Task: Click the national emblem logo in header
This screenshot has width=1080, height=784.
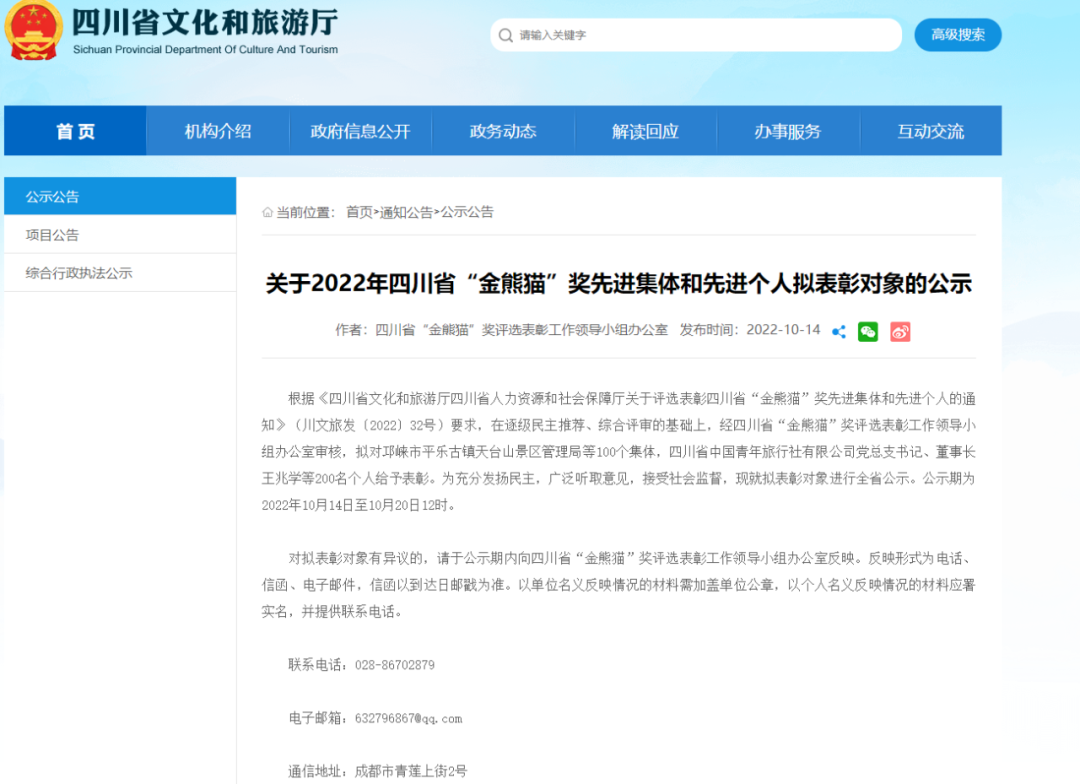Action: (x=32, y=31)
